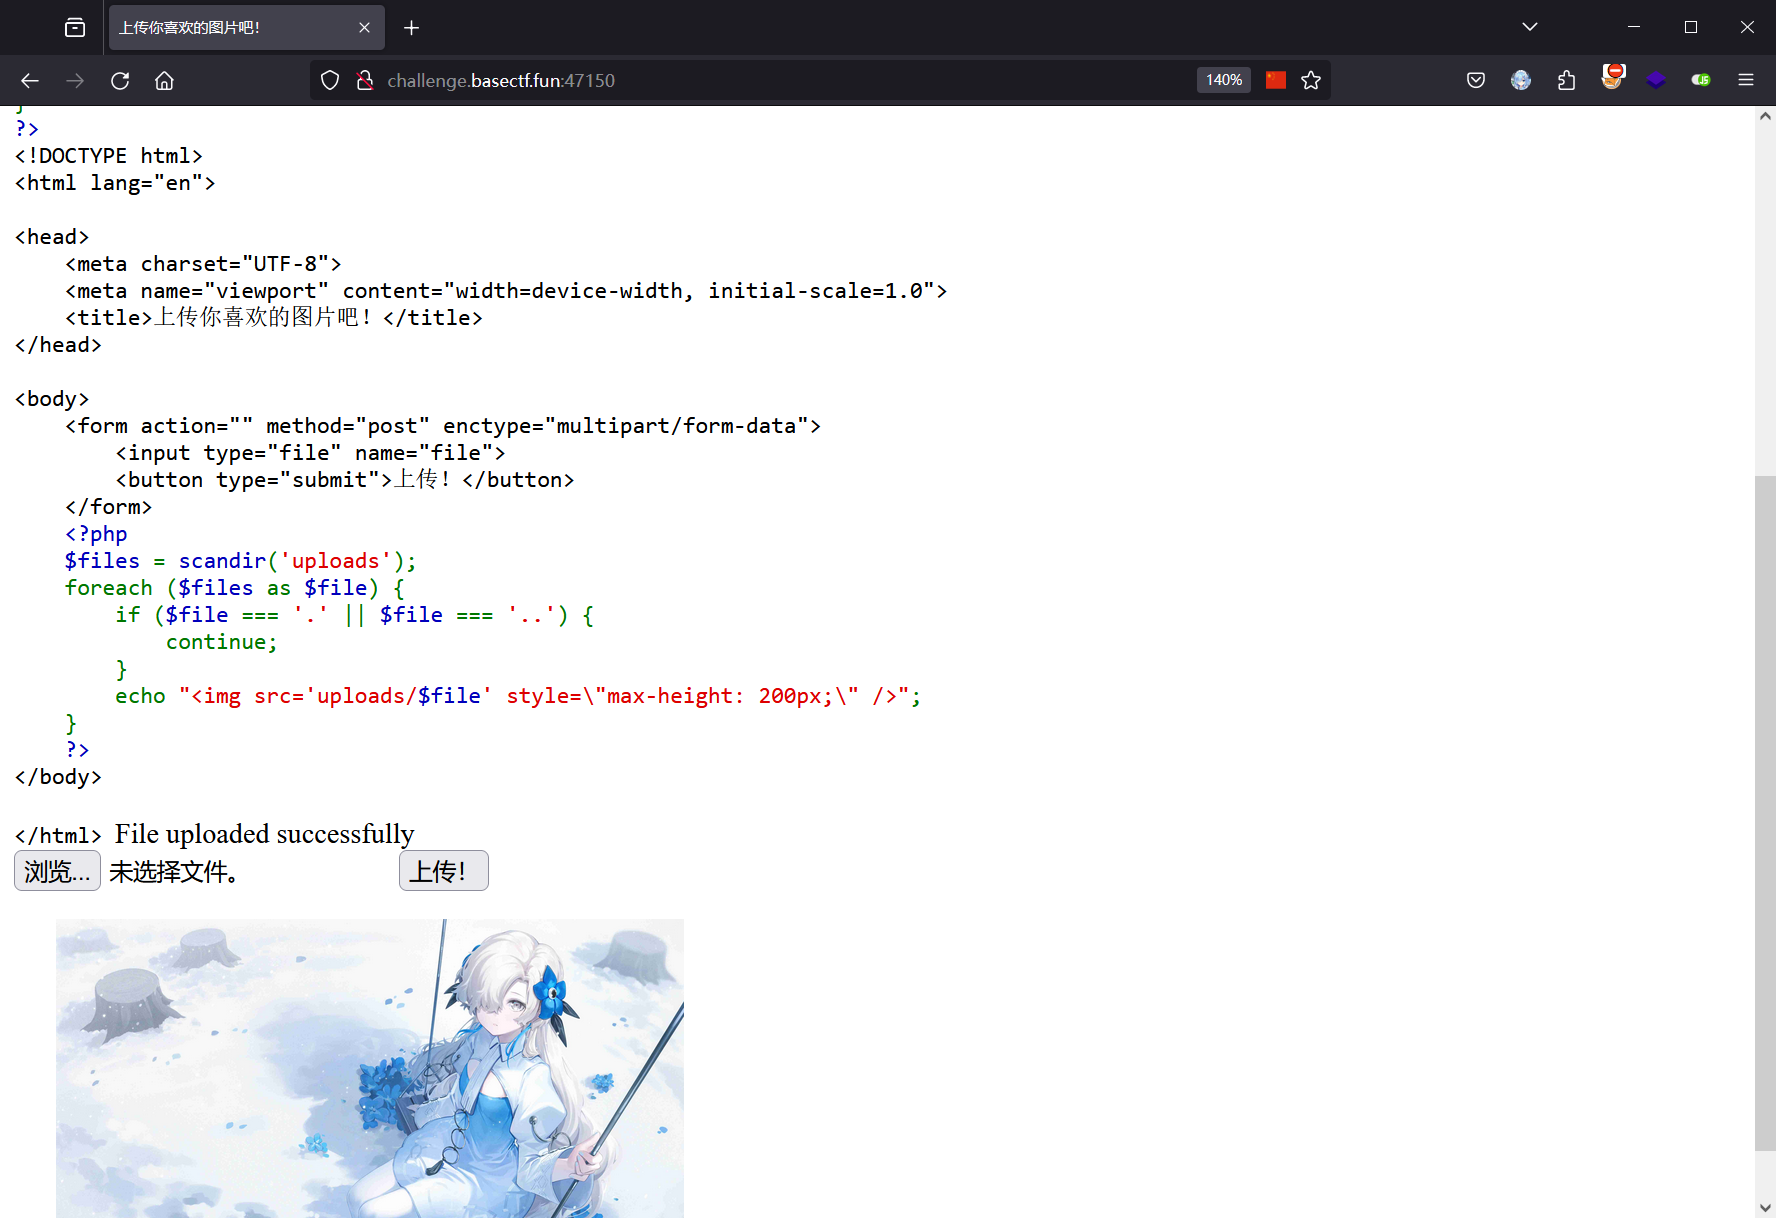The image size is (1776, 1218).
Task: Save page to Pocket
Action: point(1476,80)
